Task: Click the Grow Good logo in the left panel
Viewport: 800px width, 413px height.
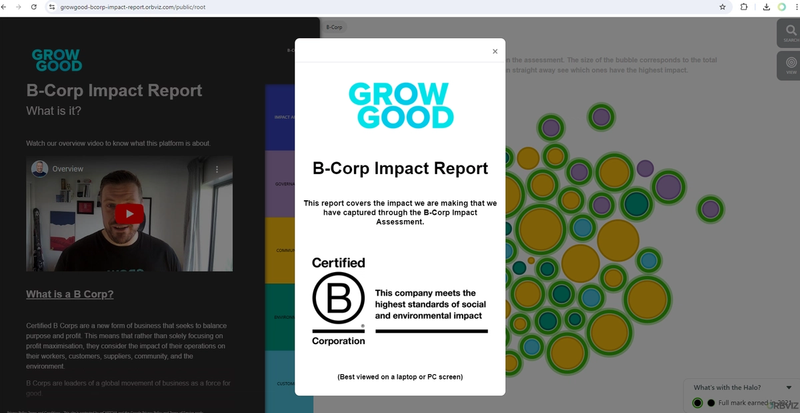Action: [x=57, y=60]
